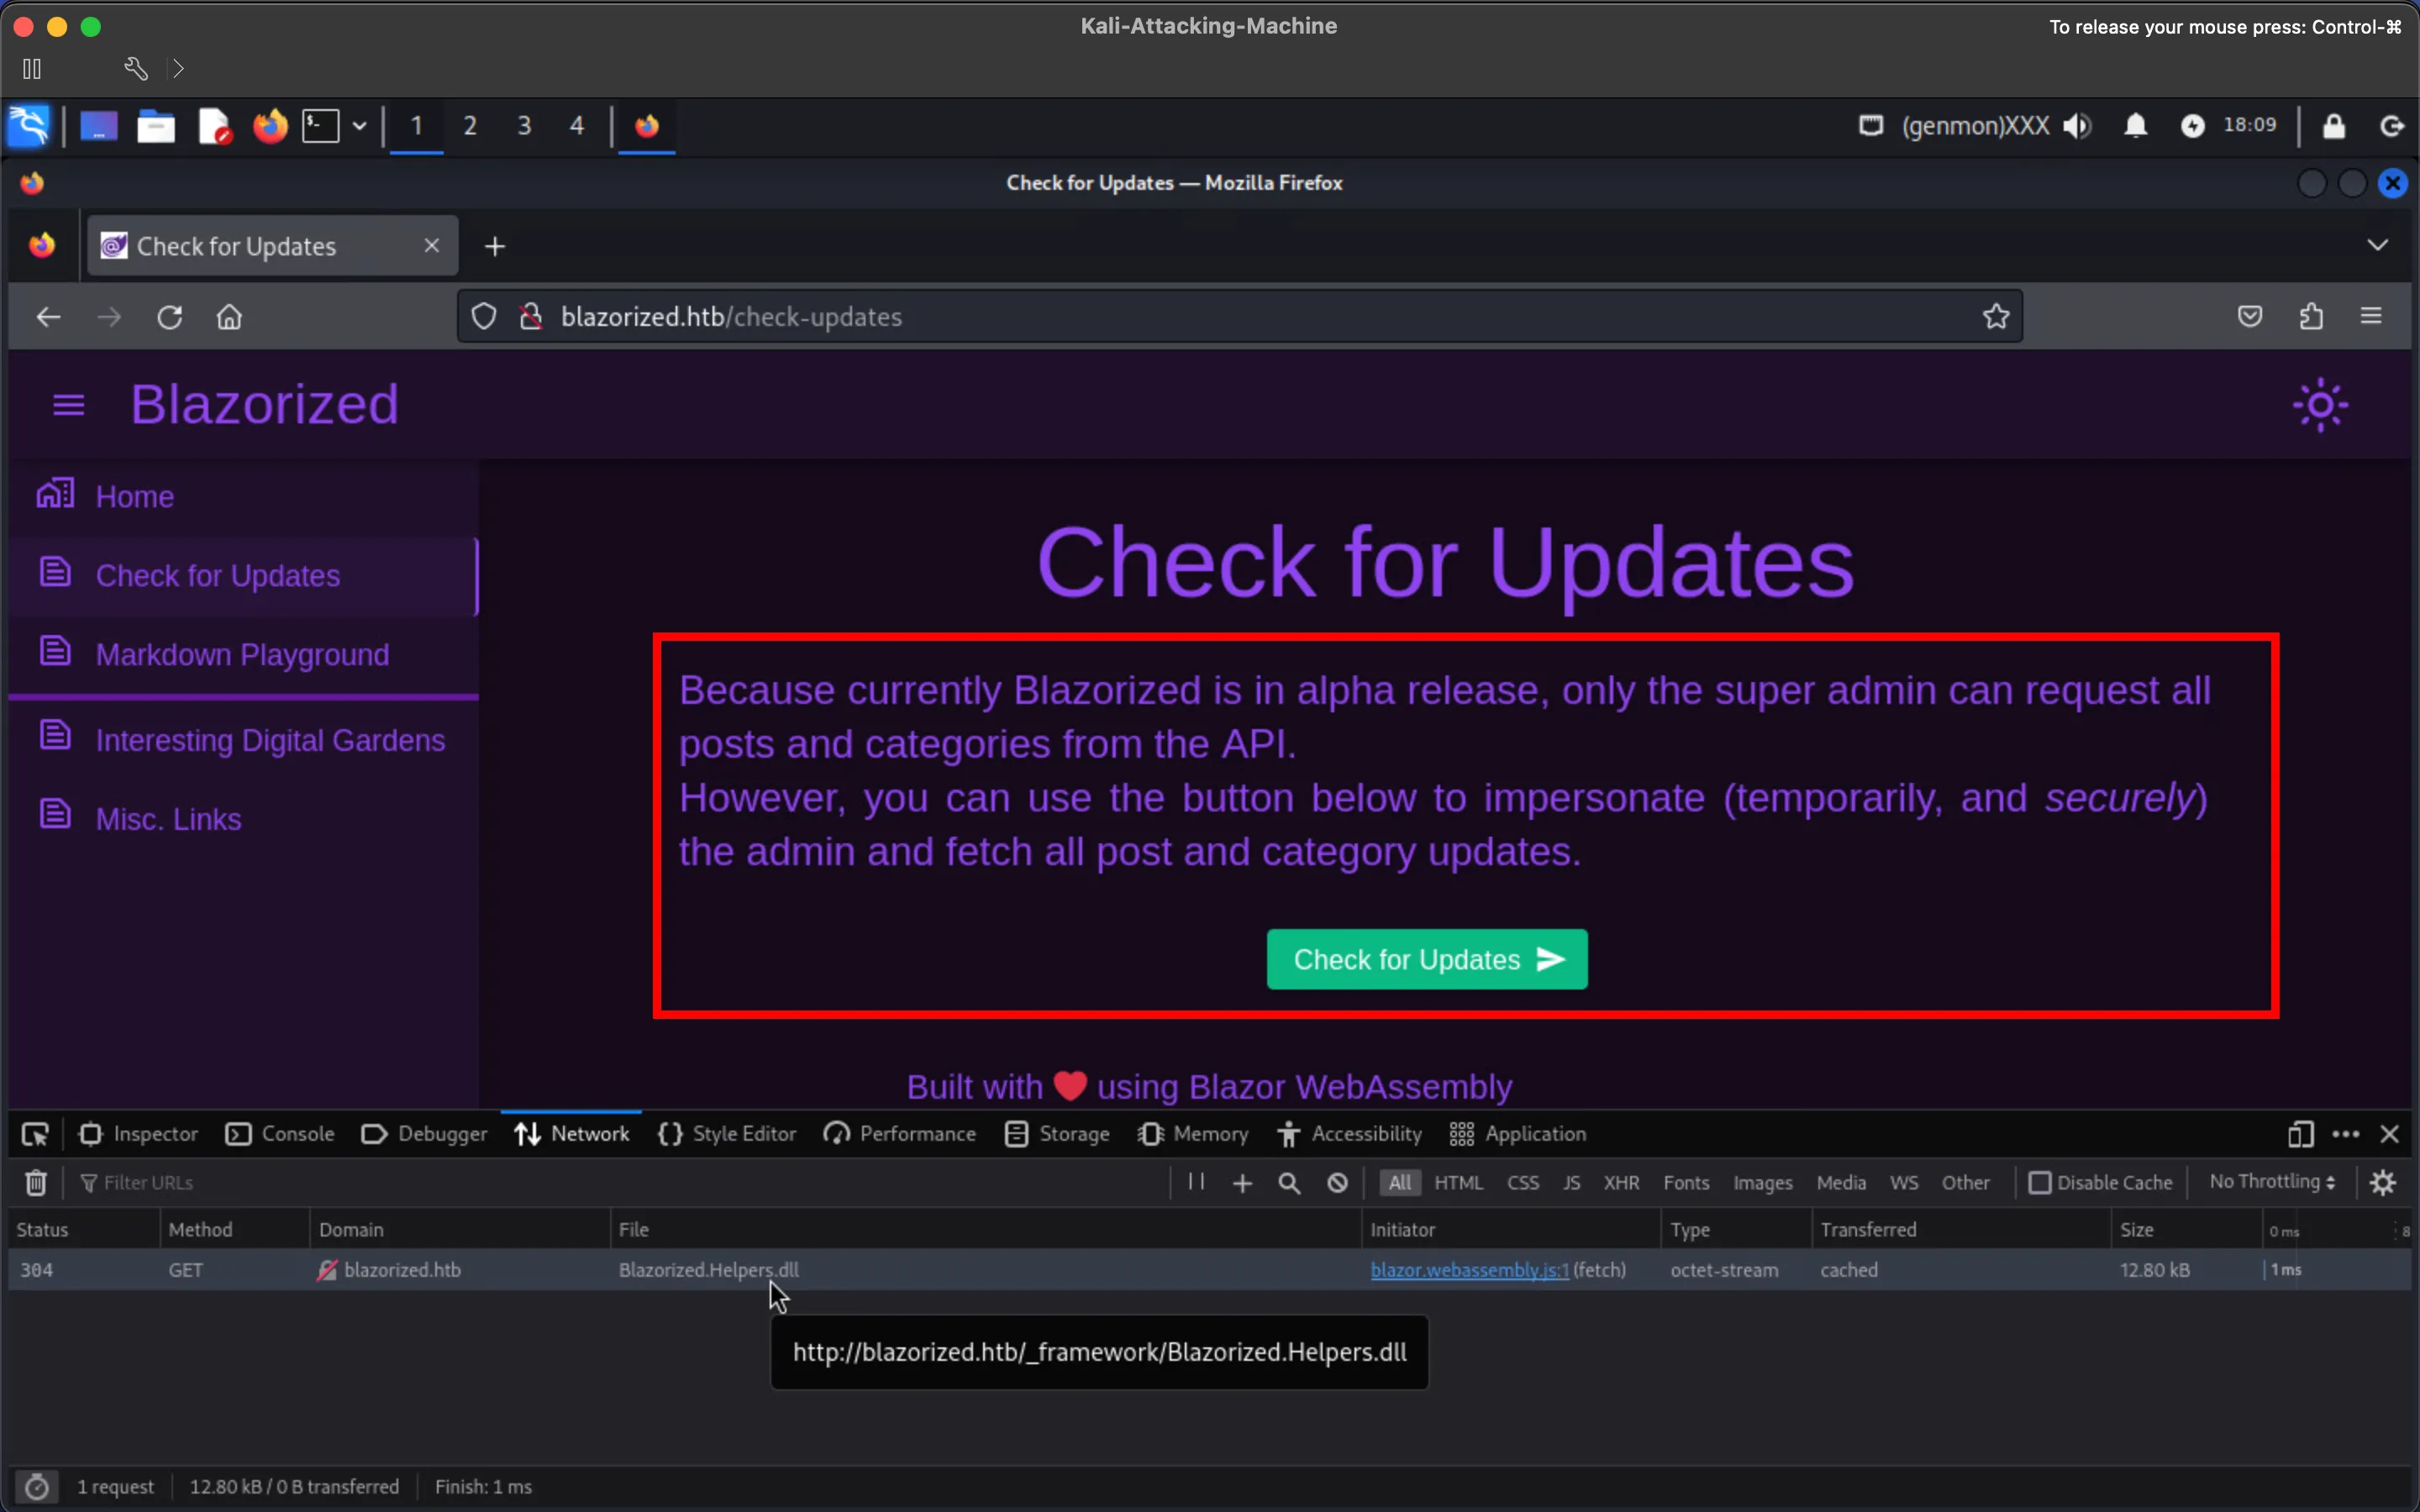This screenshot has width=2420, height=1512.
Task: Open the No Throttling dropdown
Action: (2272, 1182)
